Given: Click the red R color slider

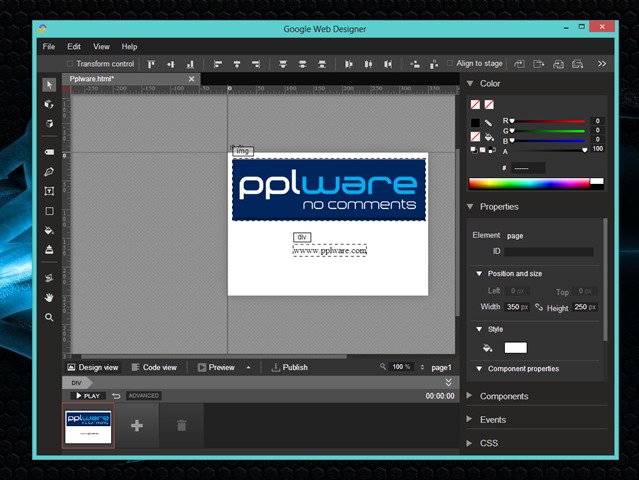Looking at the screenshot, I should (x=548, y=121).
